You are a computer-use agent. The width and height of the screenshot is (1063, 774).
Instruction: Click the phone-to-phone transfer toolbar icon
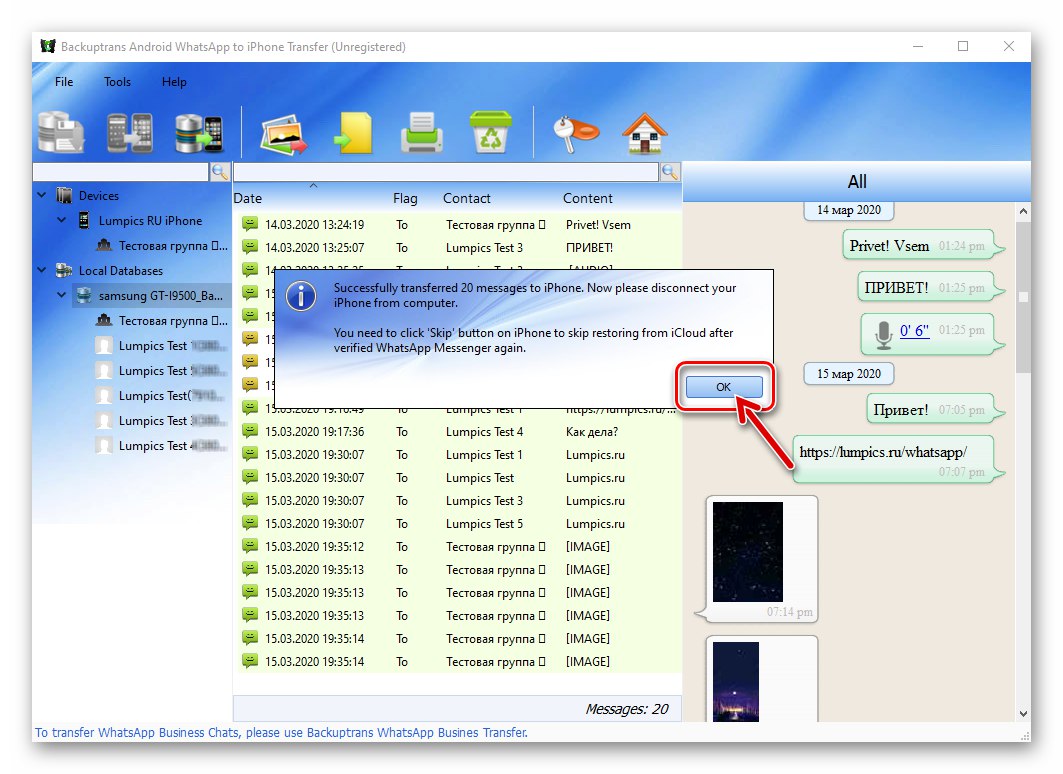(129, 132)
